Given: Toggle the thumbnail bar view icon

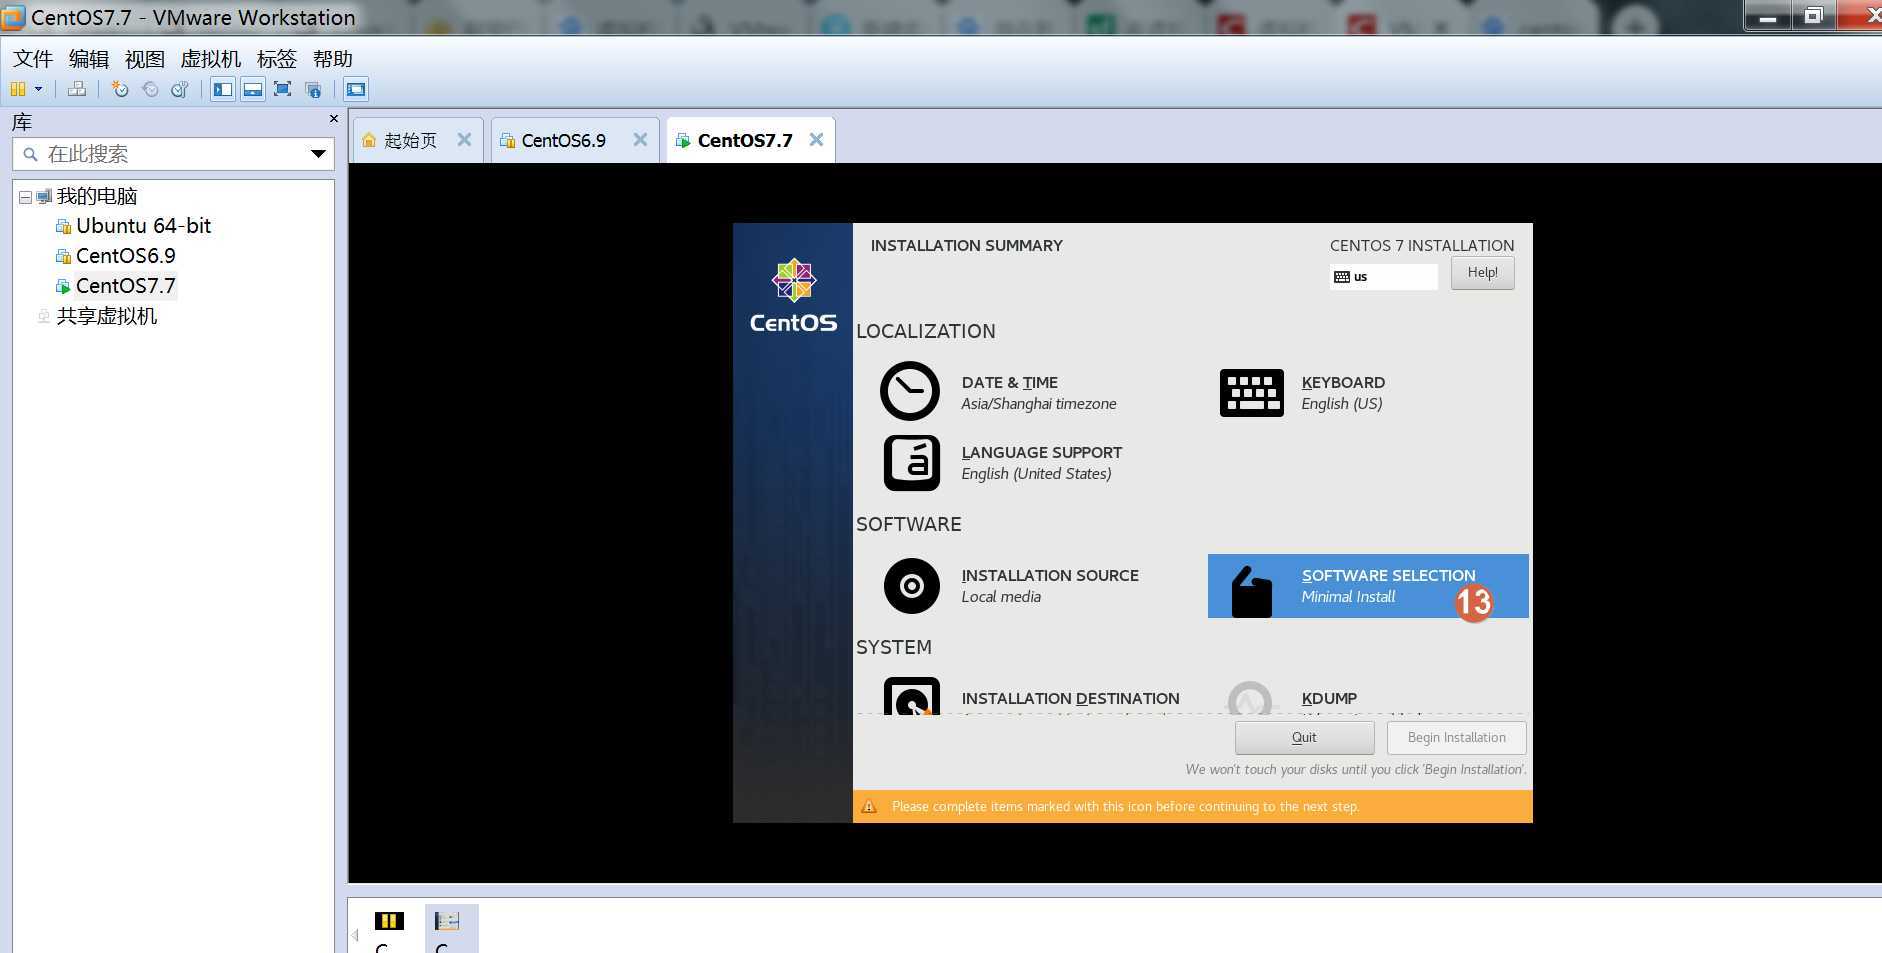Looking at the screenshot, I should pyautogui.click(x=253, y=89).
